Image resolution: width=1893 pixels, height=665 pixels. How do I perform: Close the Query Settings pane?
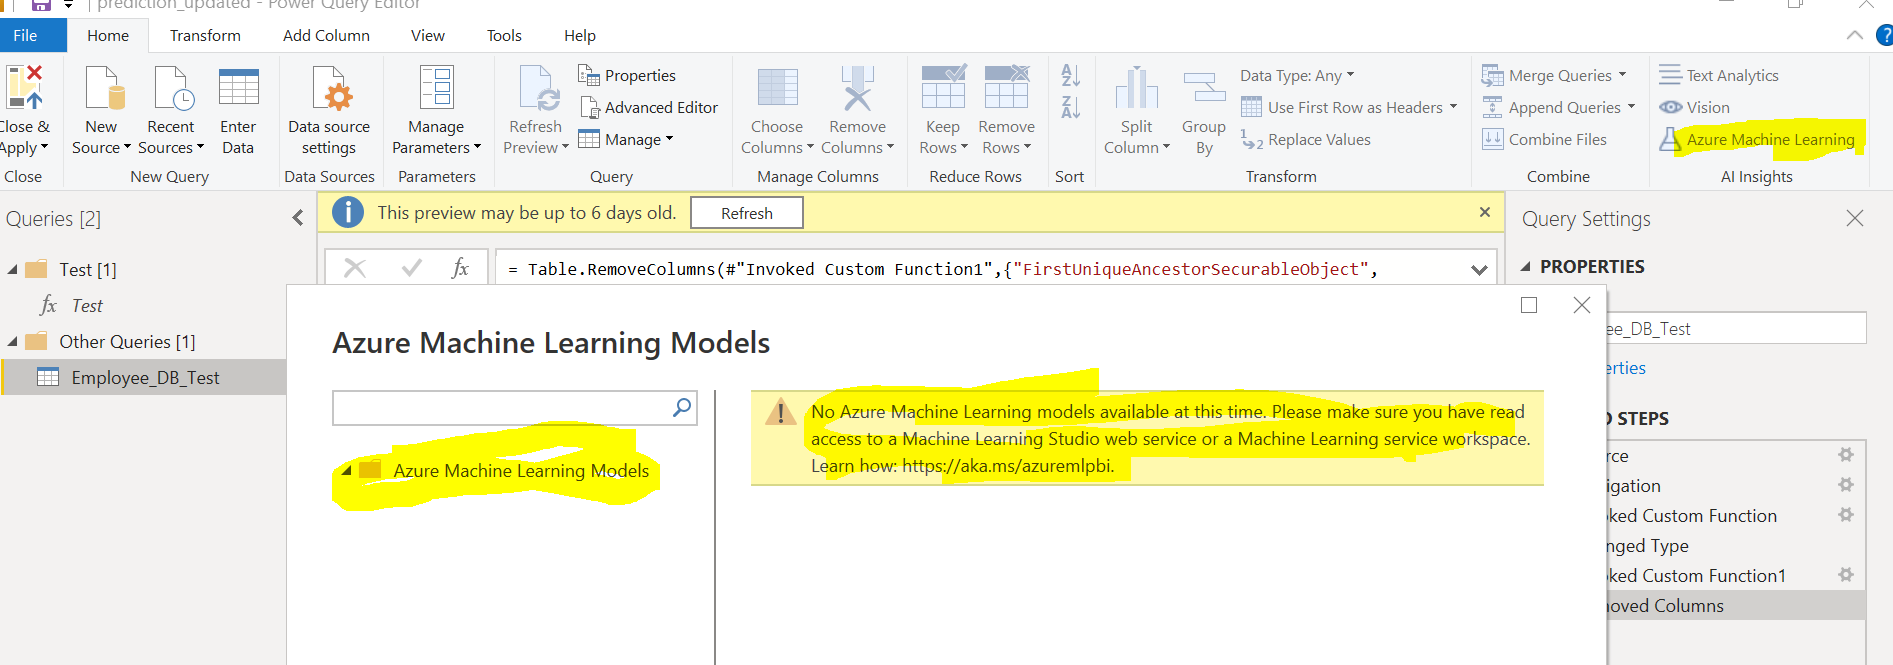(x=1854, y=218)
